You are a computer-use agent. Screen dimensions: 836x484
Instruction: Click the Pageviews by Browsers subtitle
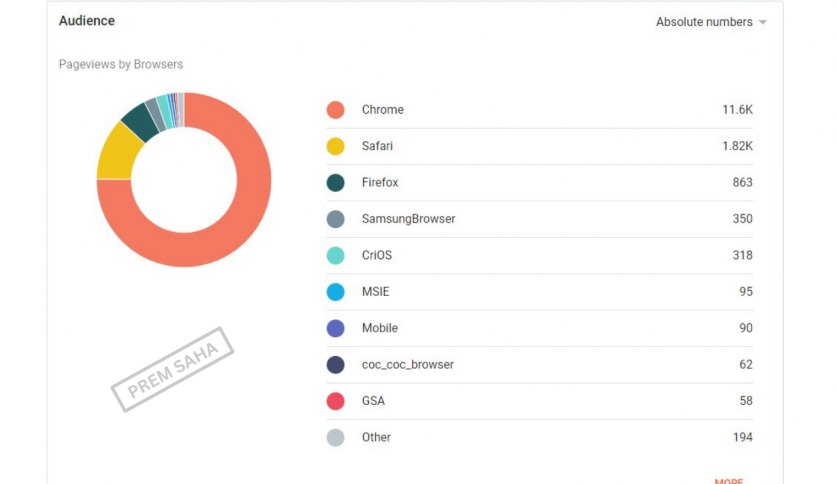tap(121, 65)
